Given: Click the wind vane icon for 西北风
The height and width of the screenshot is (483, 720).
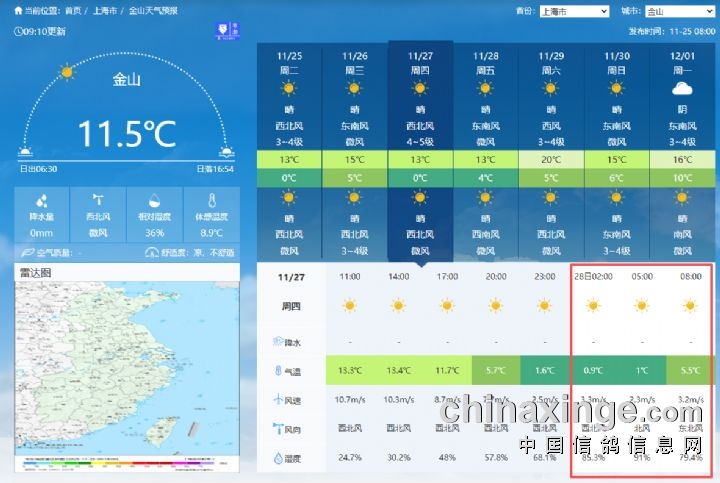Looking at the screenshot, I should click(x=98, y=201).
